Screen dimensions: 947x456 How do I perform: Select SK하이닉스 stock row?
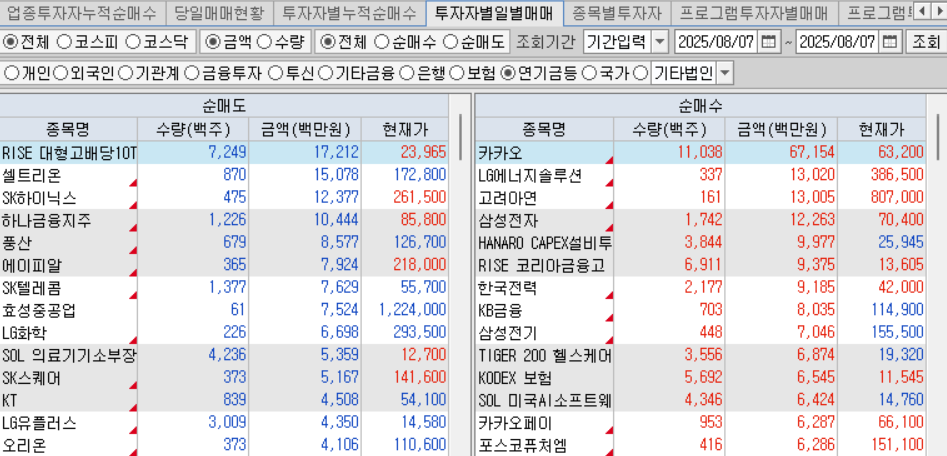[x=224, y=197]
